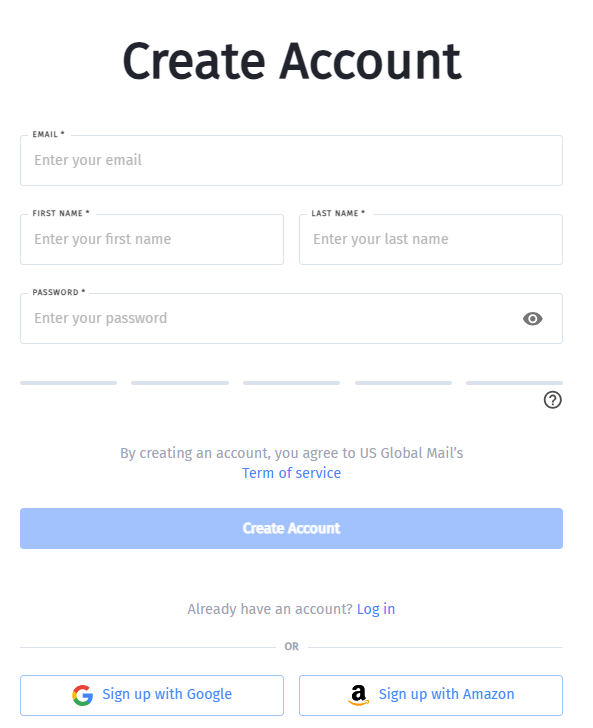The height and width of the screenshot is (728, 593).
Task: Click the third password strength bar
Action: click(x=291, y=383)
